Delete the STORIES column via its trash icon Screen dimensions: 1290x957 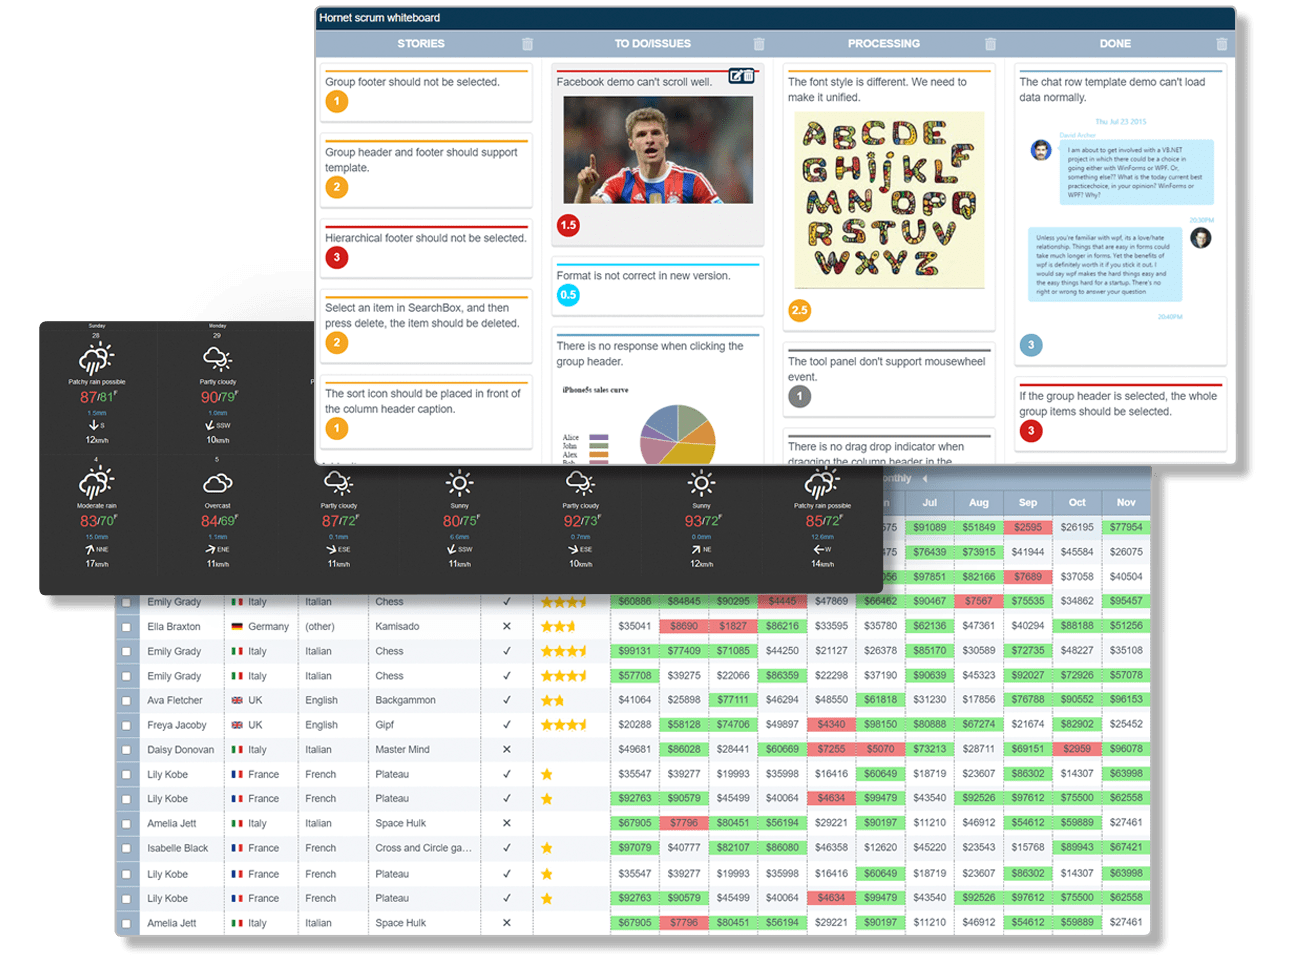[x=527, y=44]
